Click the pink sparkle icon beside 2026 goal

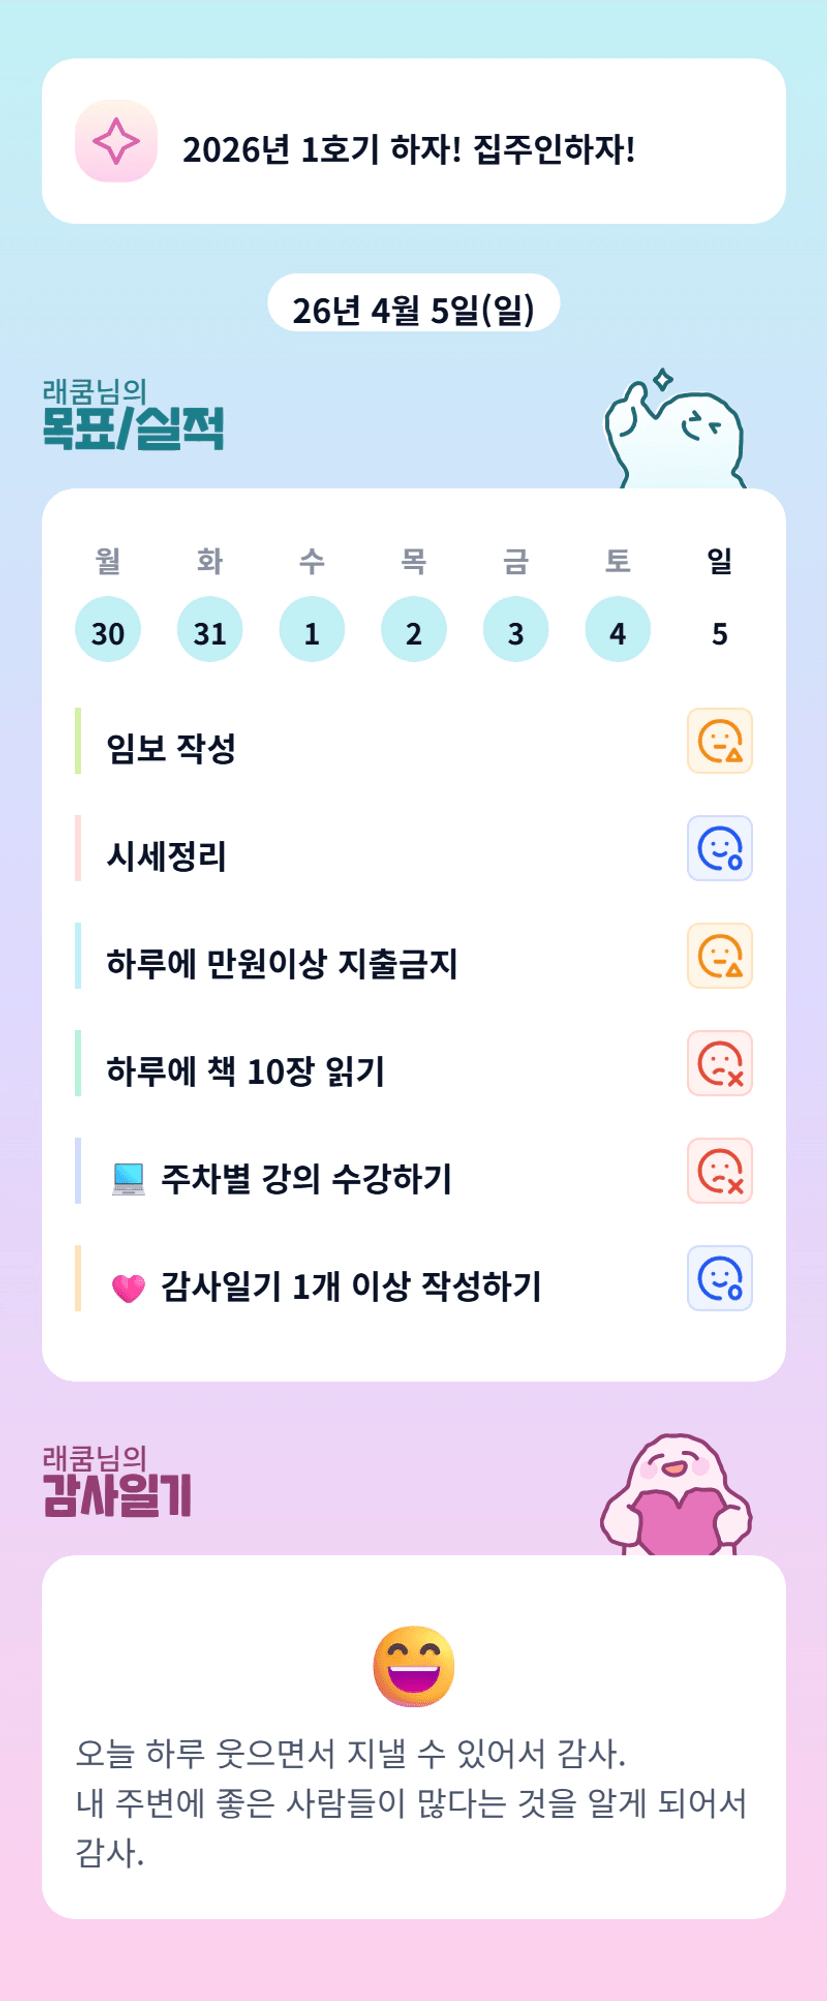(x=116, y=141)
